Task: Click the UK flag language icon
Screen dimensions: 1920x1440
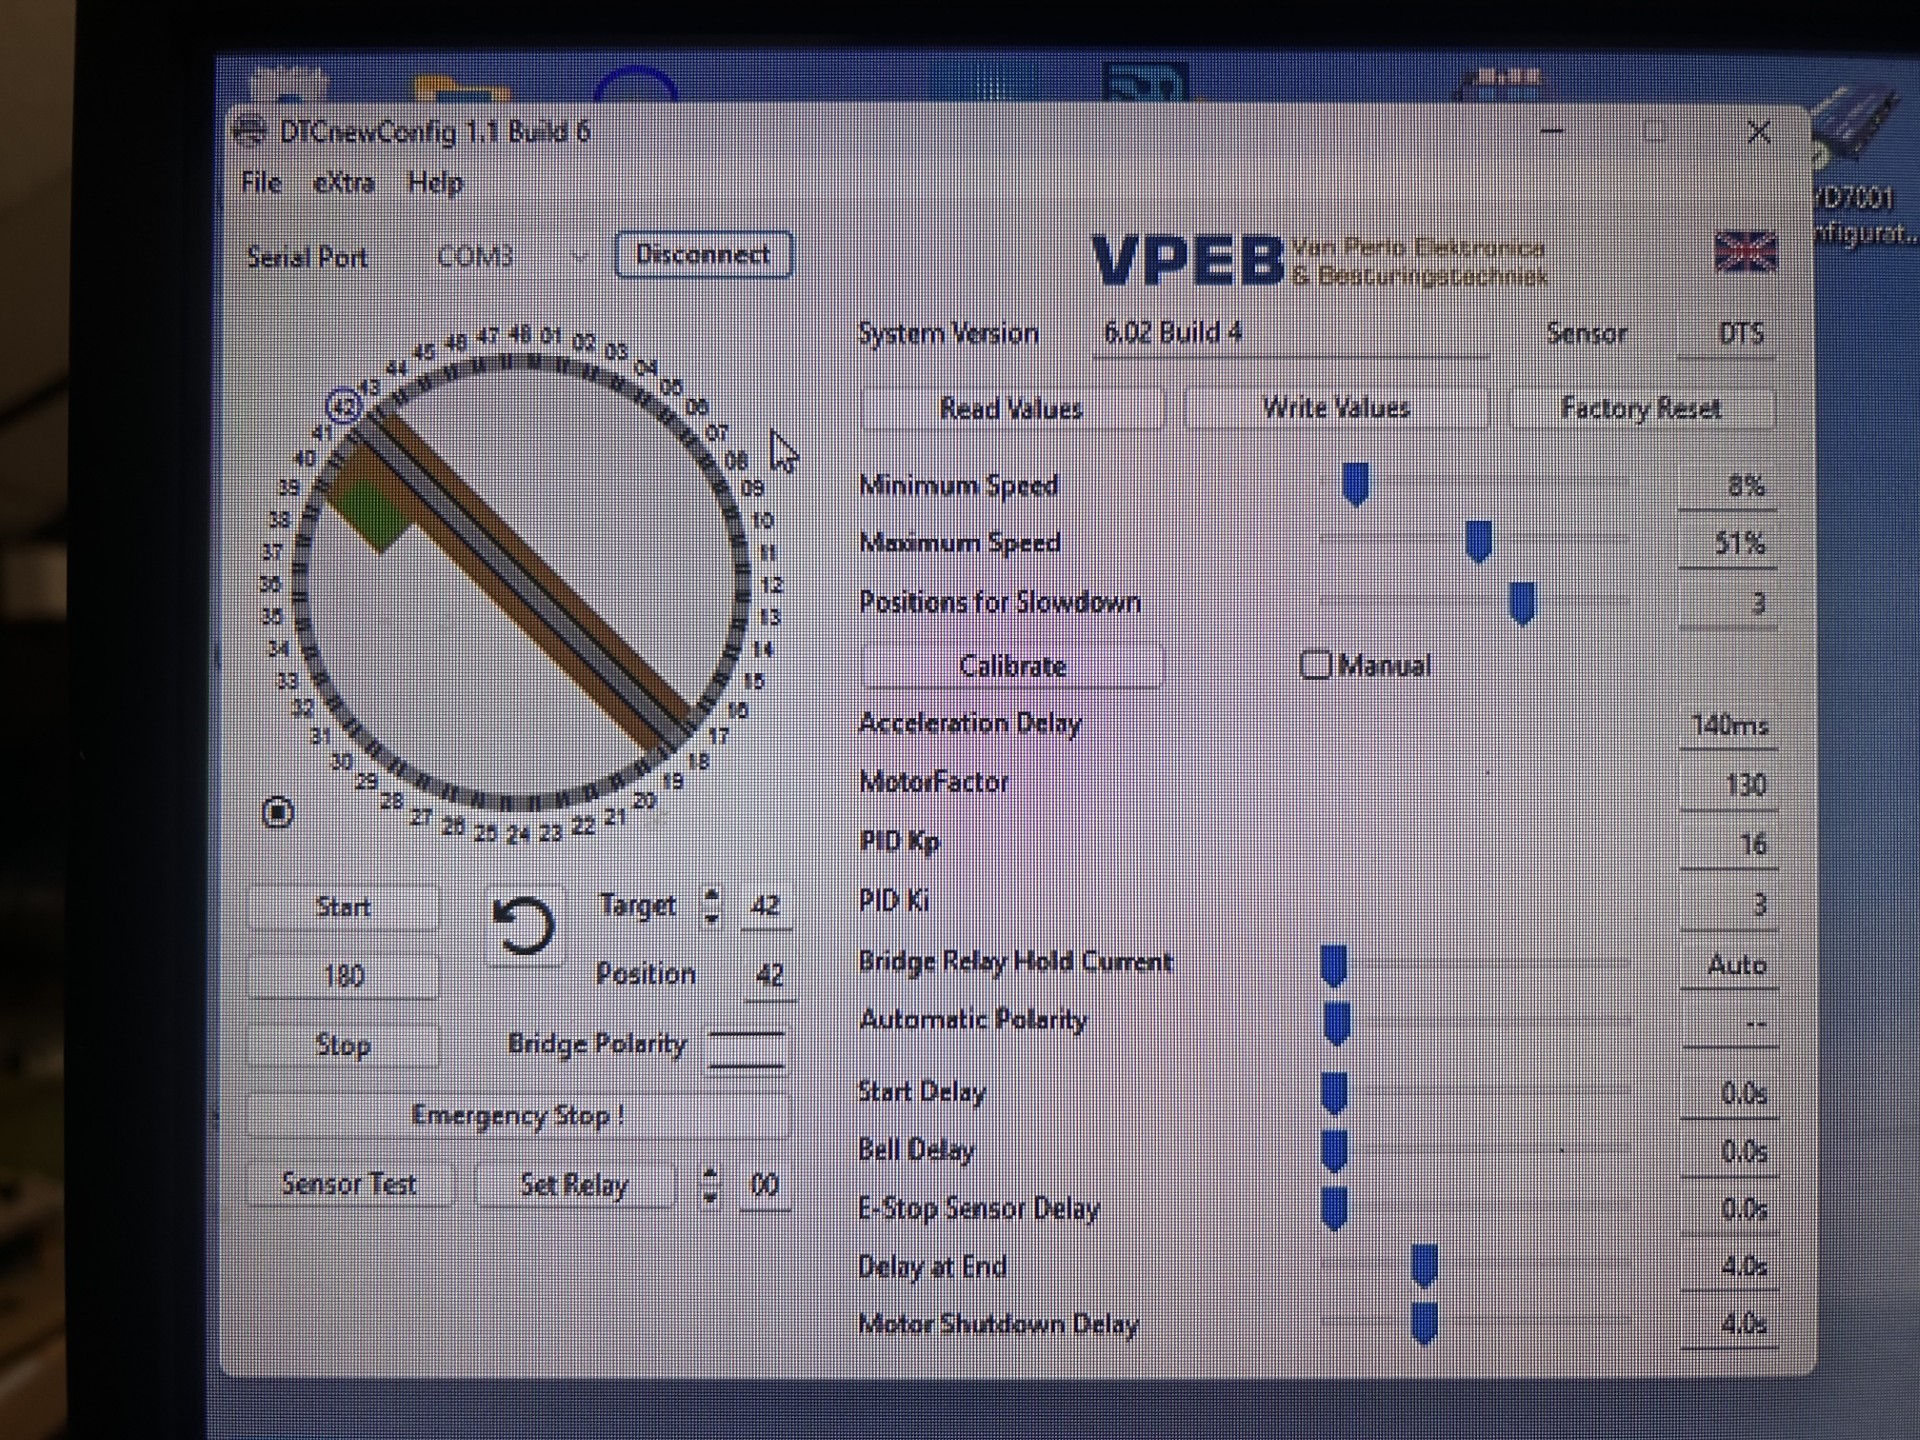Action: (x=1745, y=252)
